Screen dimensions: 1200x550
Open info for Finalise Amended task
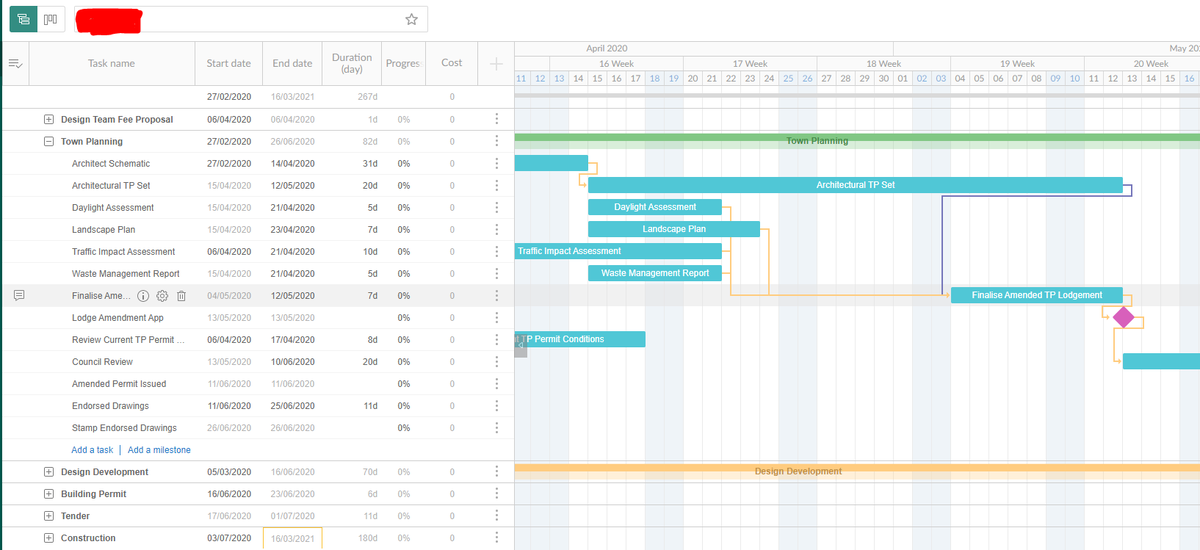pyautogui.click(x=143, y=296)
